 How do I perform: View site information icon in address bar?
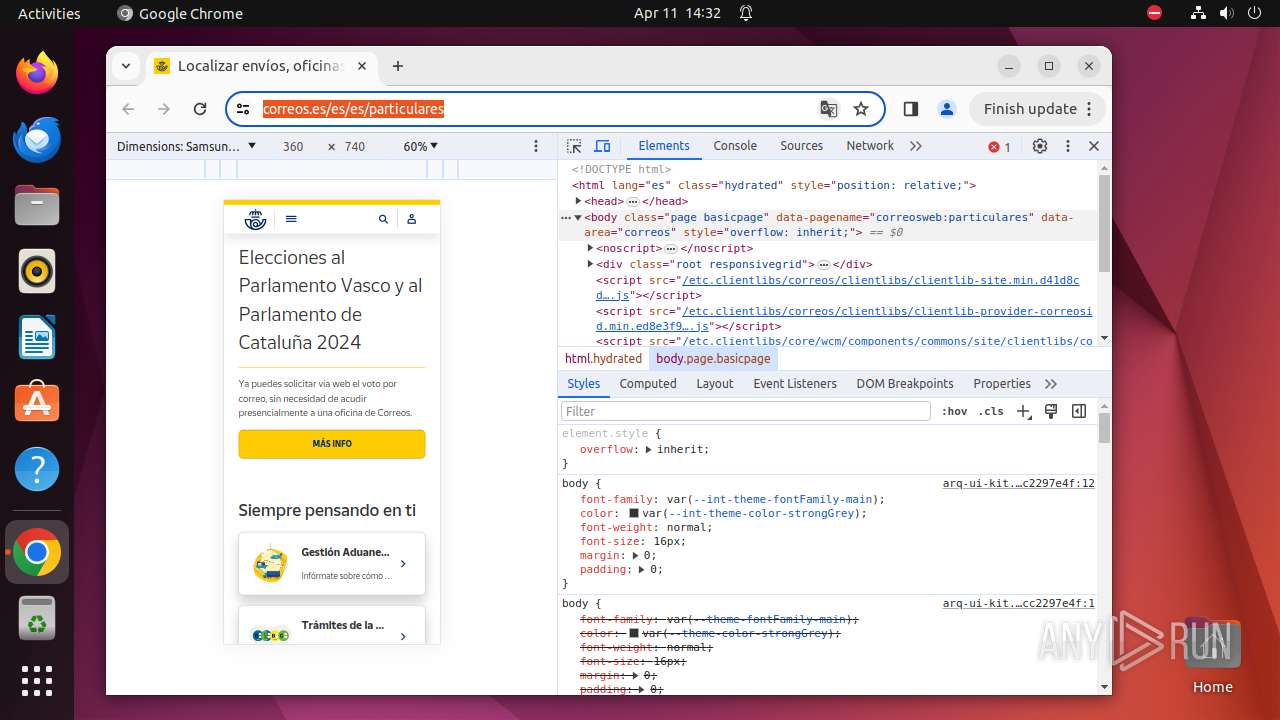[x=243, y=109]
